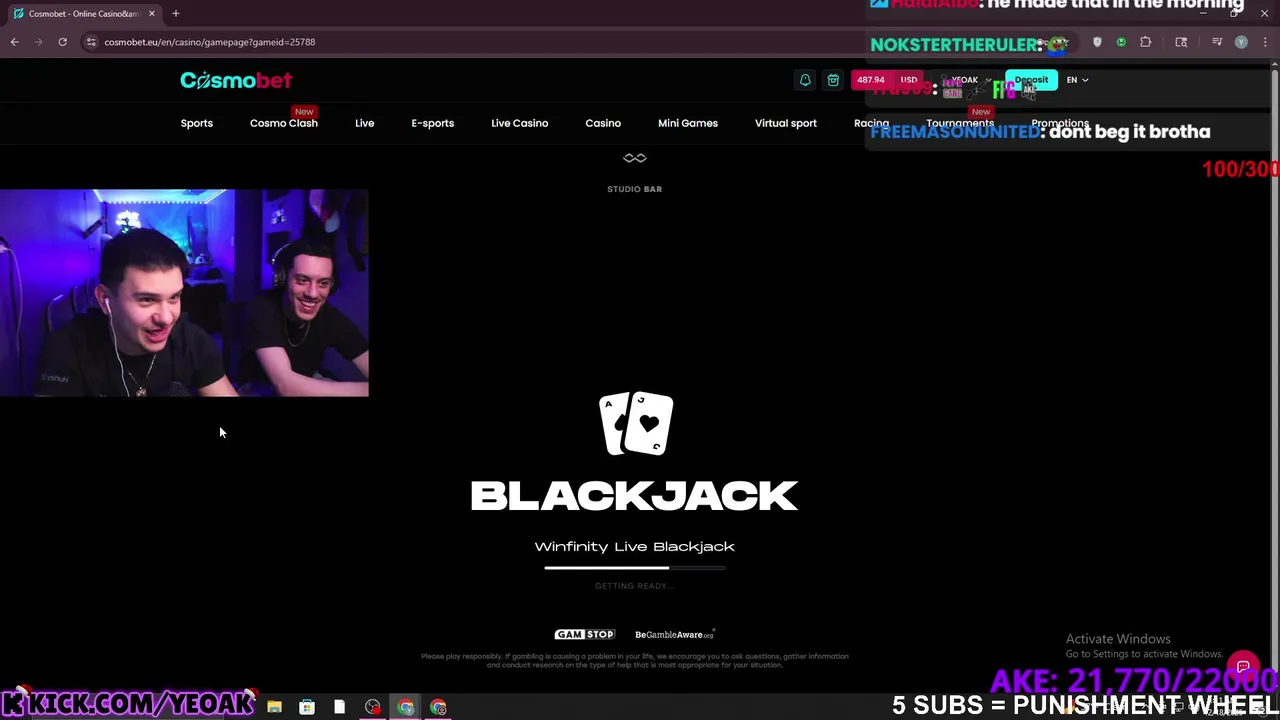Open the Sports menu
Screen dimensions: 1280x720
197,123
